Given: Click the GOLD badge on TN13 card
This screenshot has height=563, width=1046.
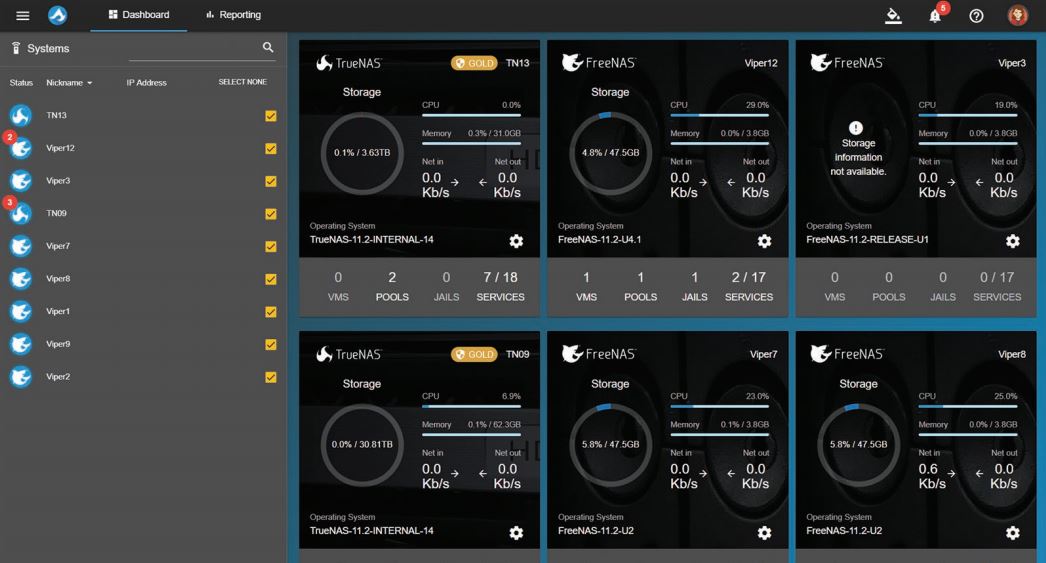Looking at the screenshot, I should click(474, 63).
